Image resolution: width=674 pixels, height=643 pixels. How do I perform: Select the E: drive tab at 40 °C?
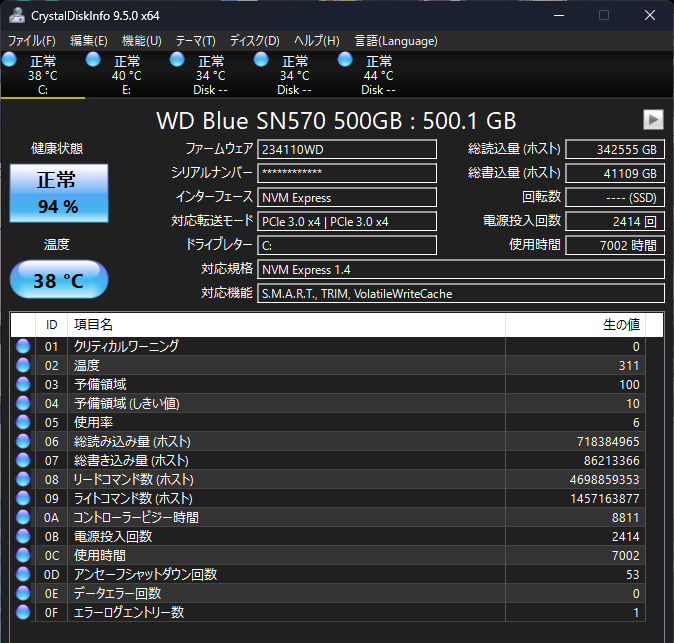[127, 75]
